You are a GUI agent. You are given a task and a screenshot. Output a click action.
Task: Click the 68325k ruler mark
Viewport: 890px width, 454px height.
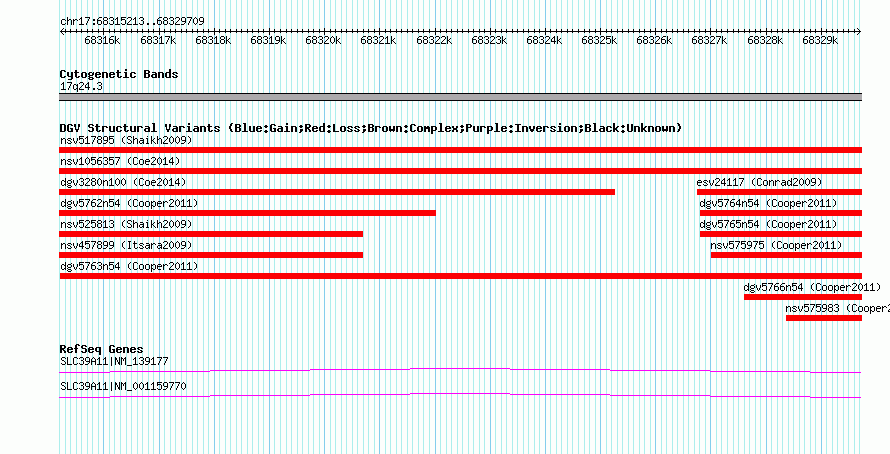[599, 41]
